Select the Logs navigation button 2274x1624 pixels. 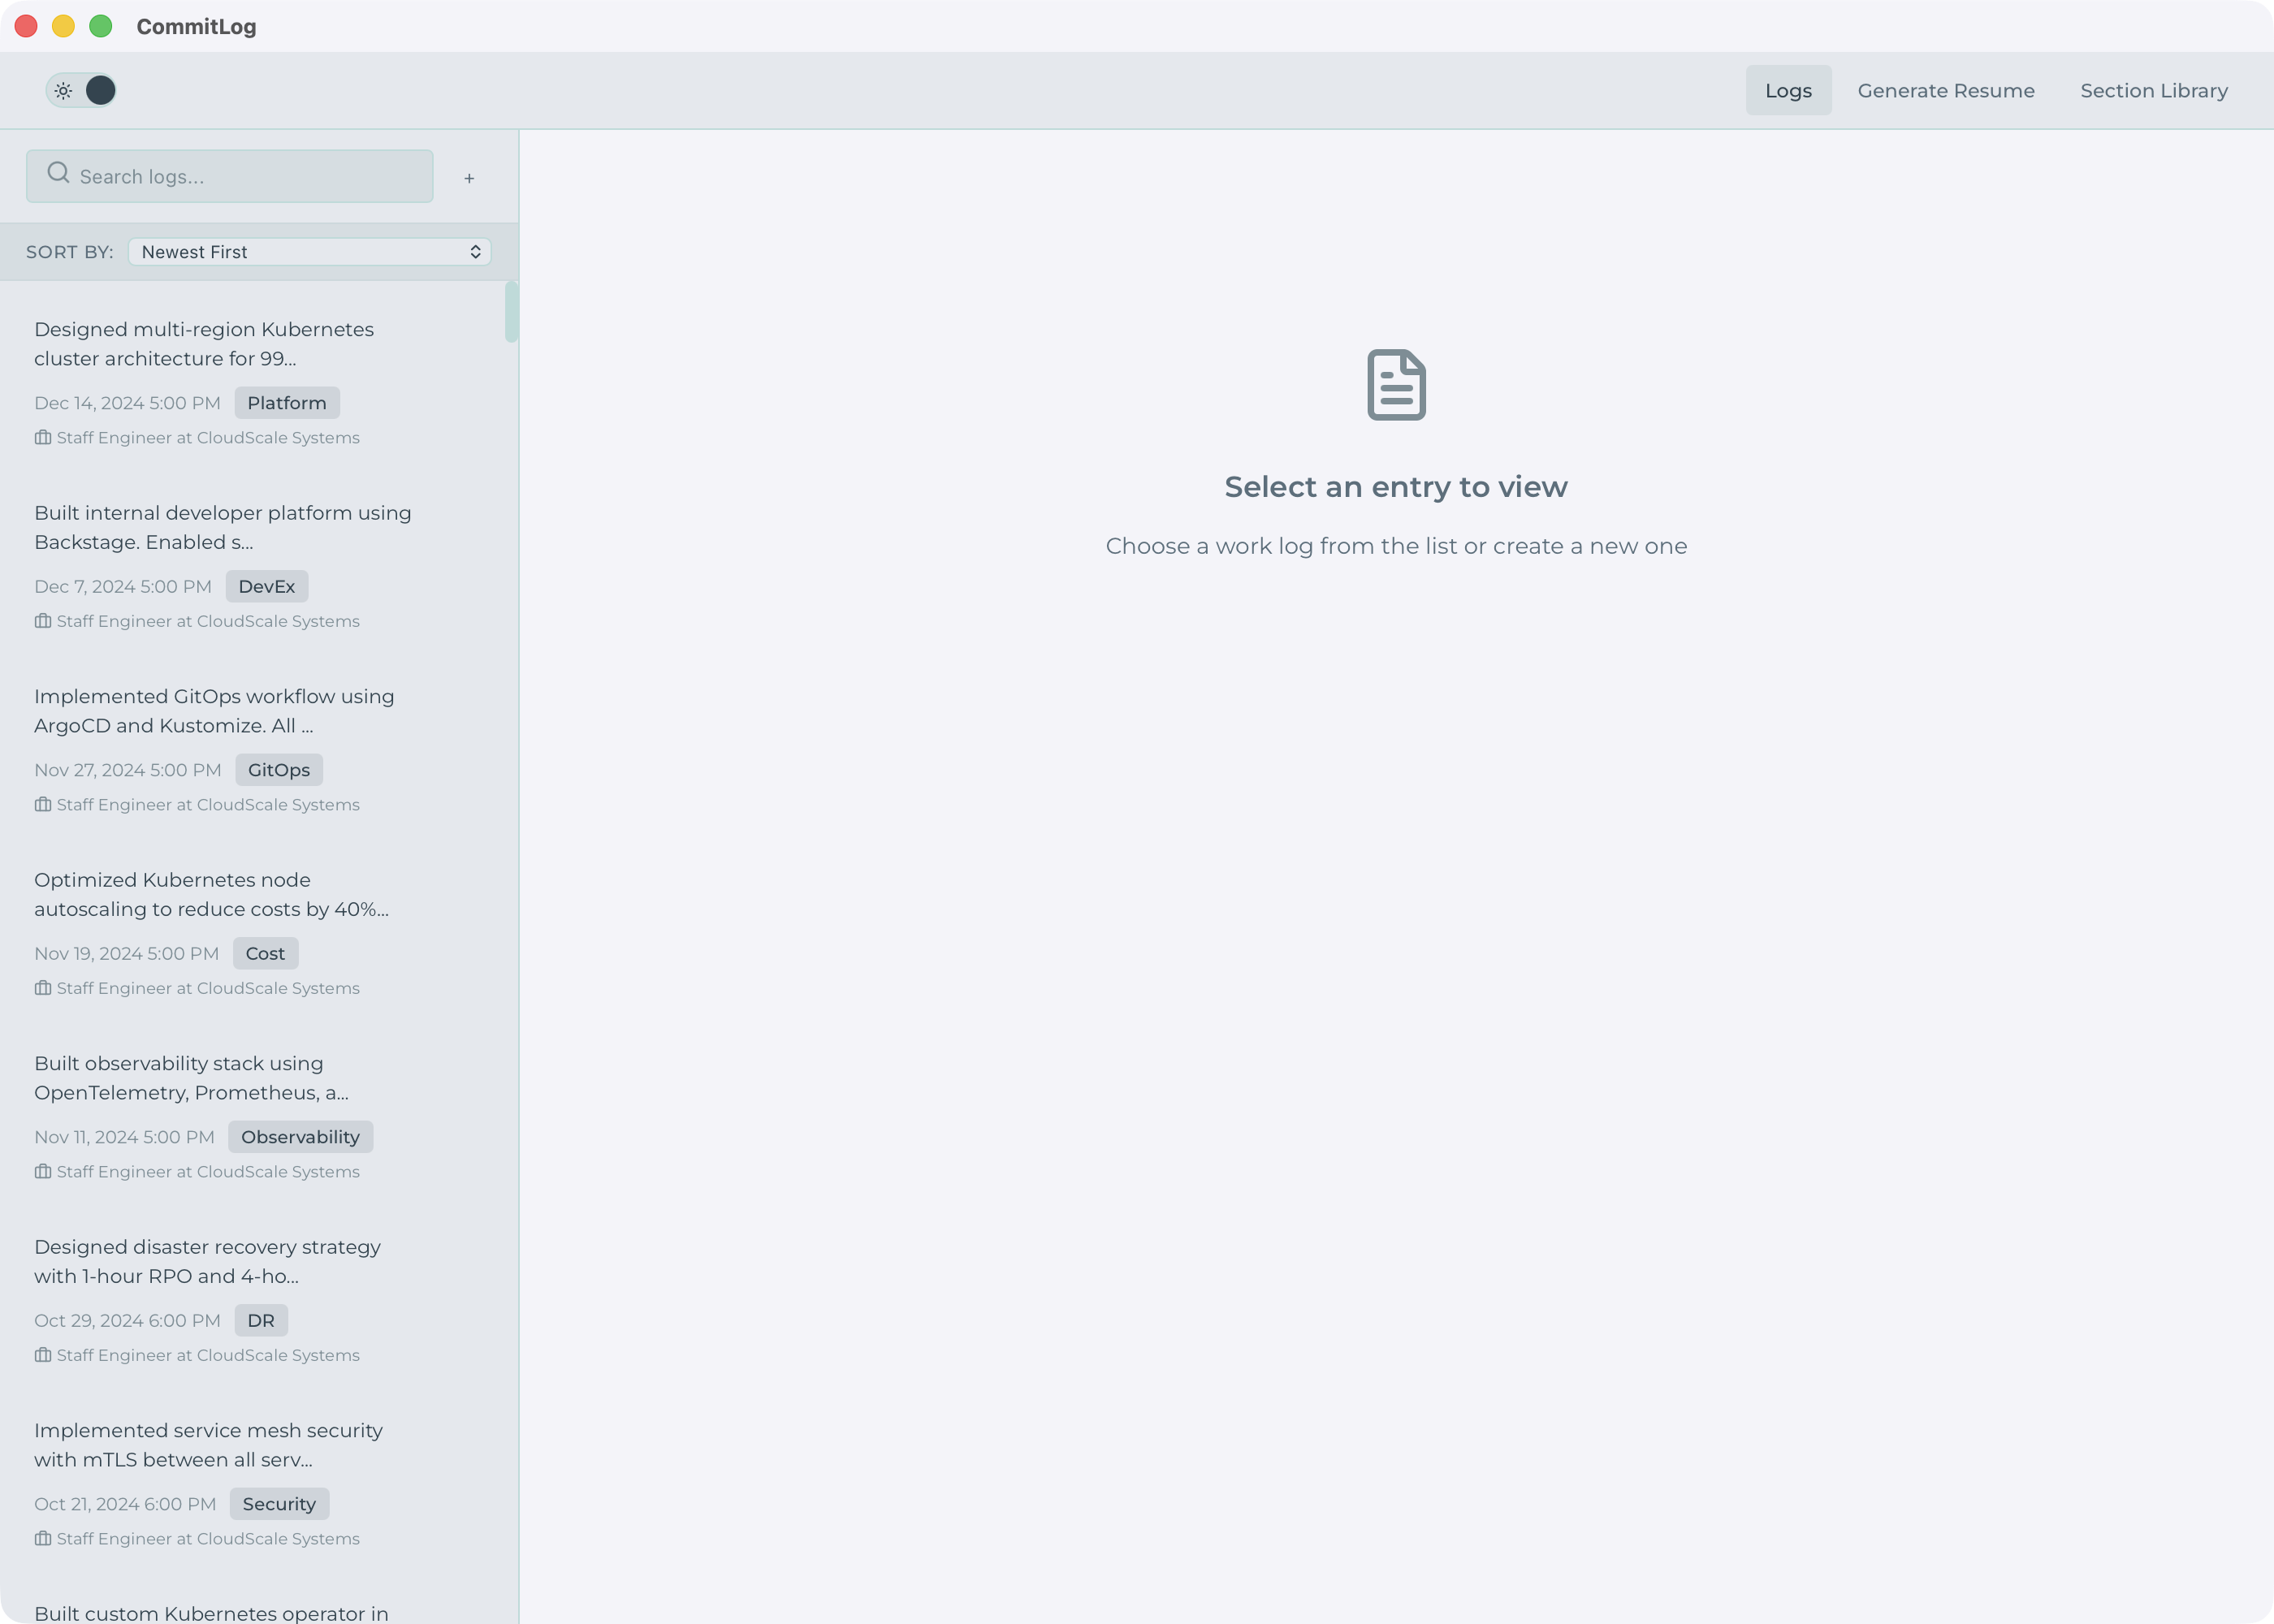[x=1789, y=90]
